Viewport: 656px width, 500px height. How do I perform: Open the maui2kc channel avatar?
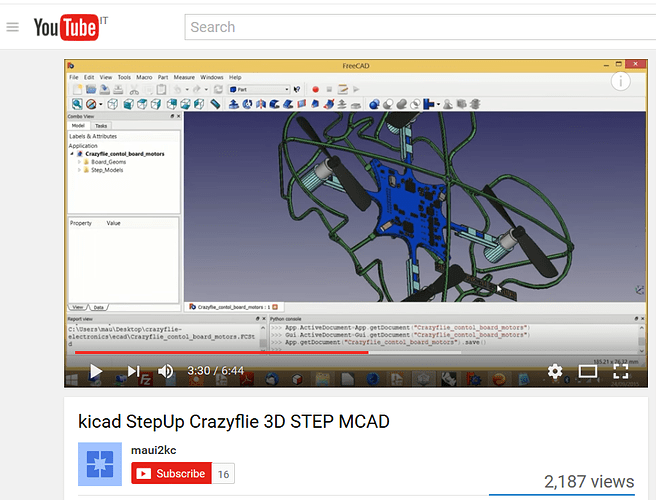click(x=100, y=464)
